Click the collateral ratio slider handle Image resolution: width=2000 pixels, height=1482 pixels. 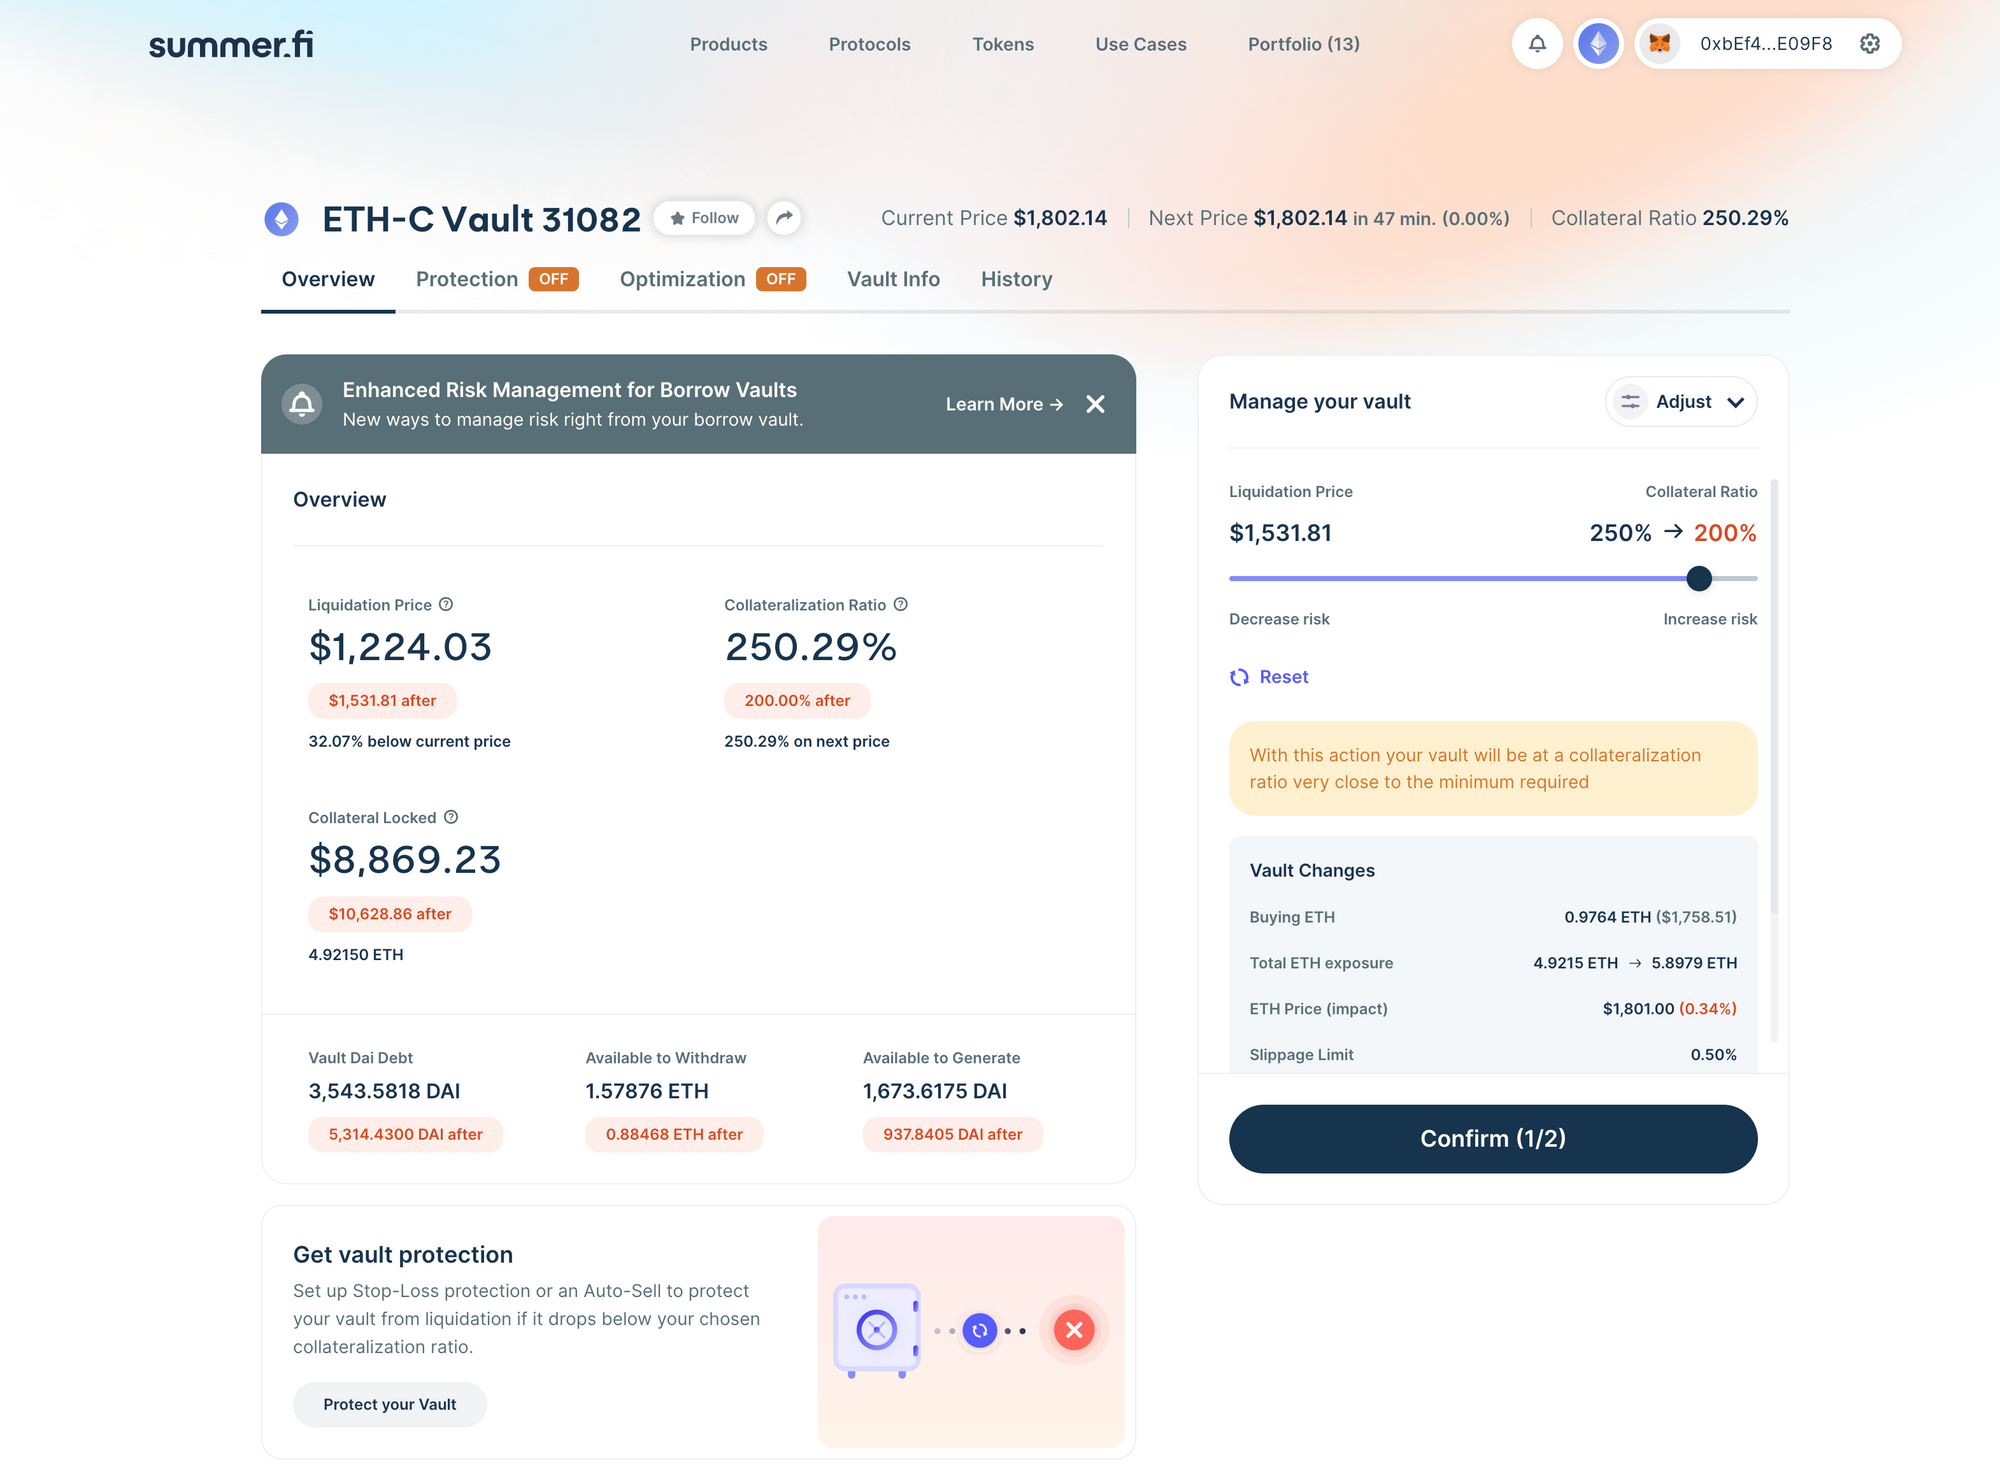1698,578
